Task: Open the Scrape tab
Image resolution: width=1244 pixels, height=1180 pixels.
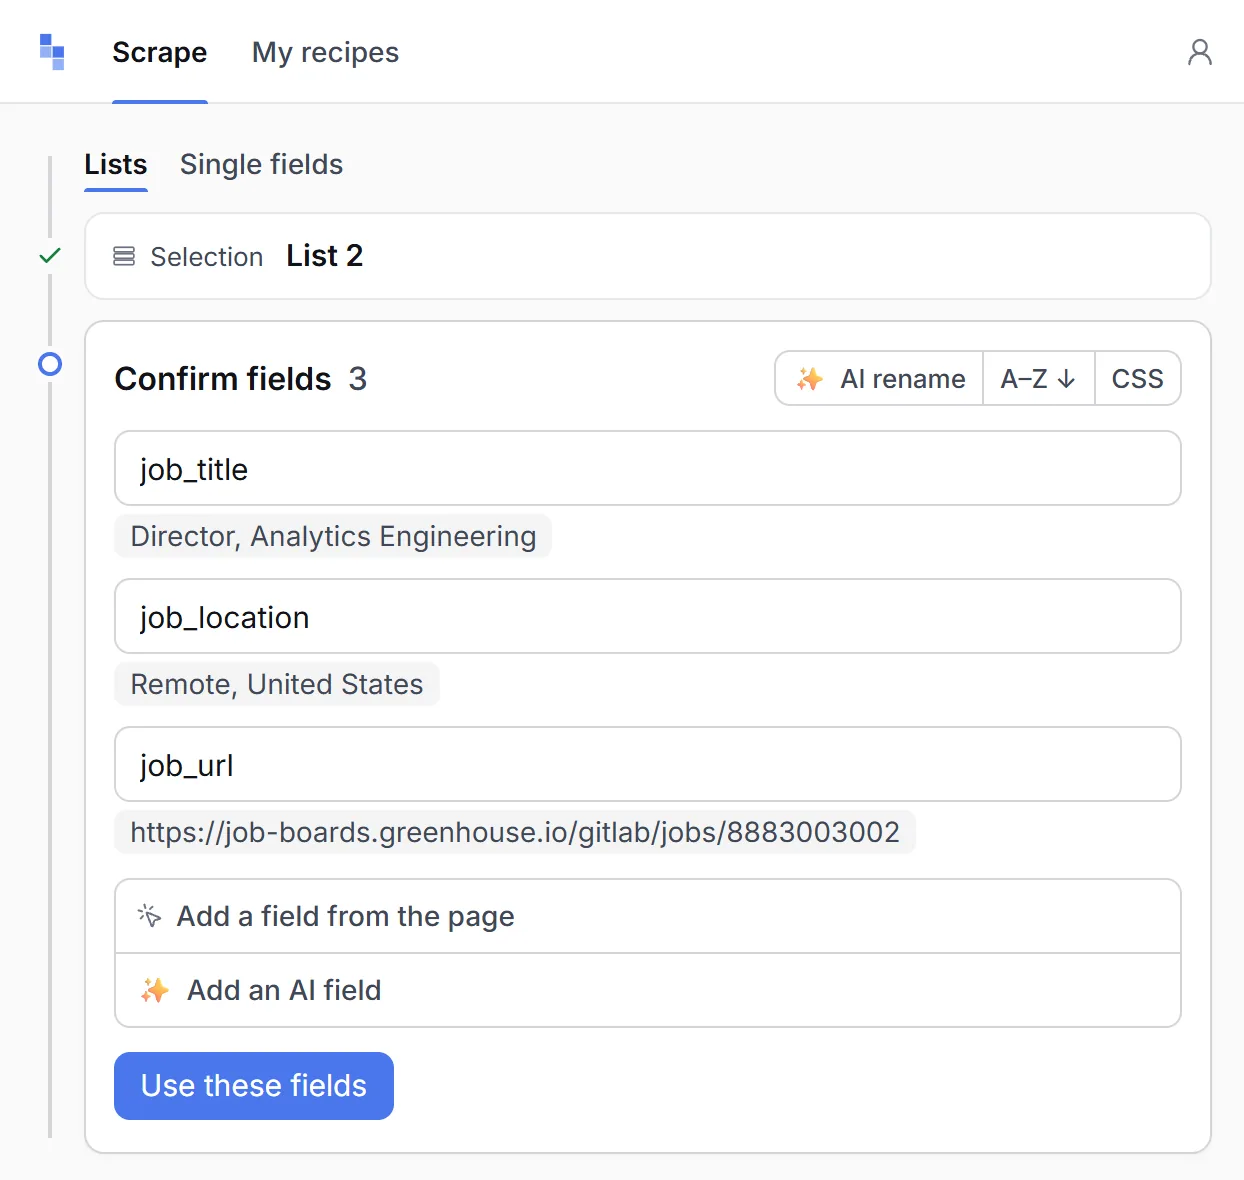Action: pos(160,52)
